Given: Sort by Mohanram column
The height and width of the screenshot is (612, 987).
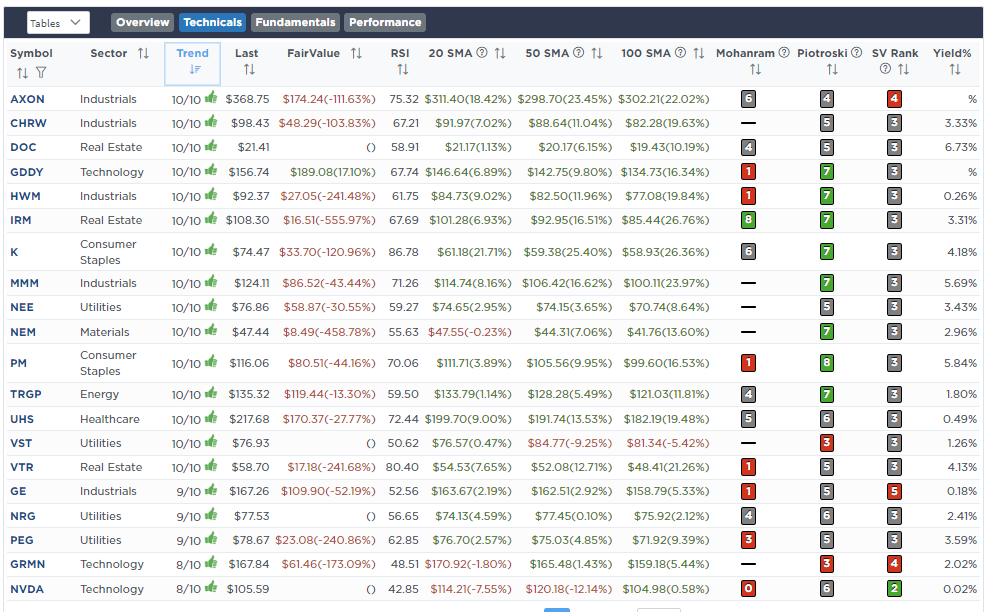Looking at the screenshot, I should (x=755, y=69).
